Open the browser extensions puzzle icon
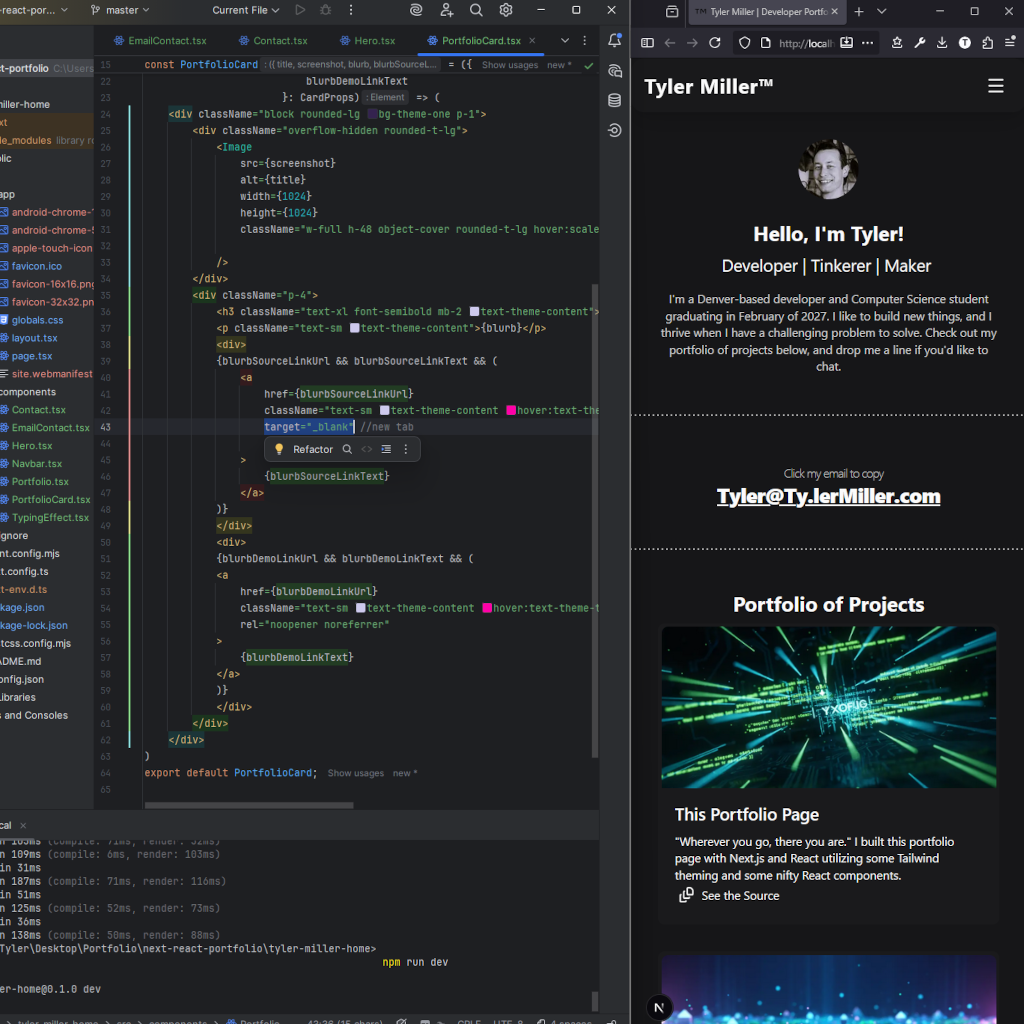Screen dimensions: 1024x1024 [x=987, y=42]
